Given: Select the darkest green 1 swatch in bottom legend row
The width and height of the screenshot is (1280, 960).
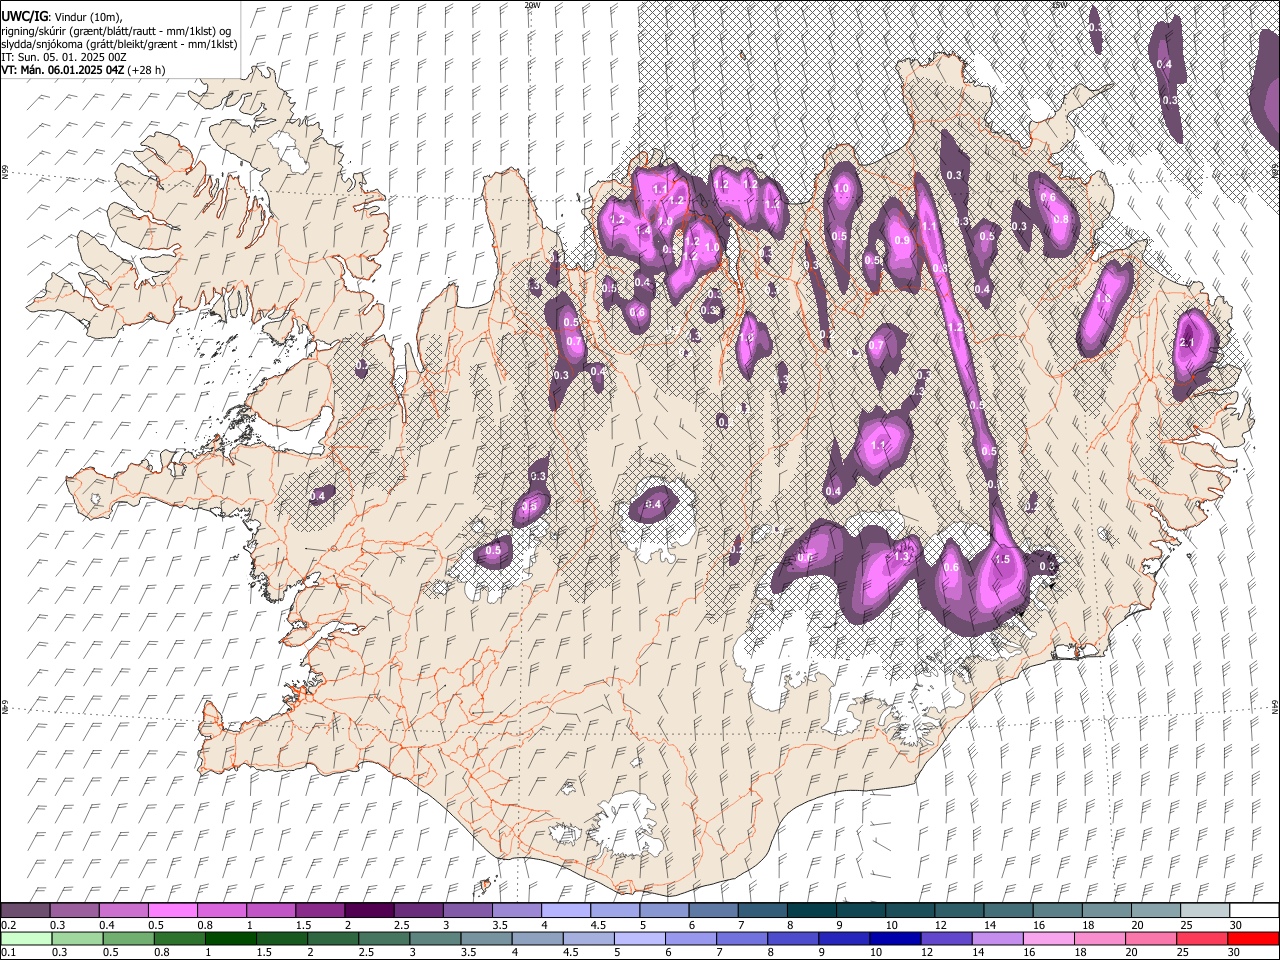Looking at the screenshot, I should [231, 938].
